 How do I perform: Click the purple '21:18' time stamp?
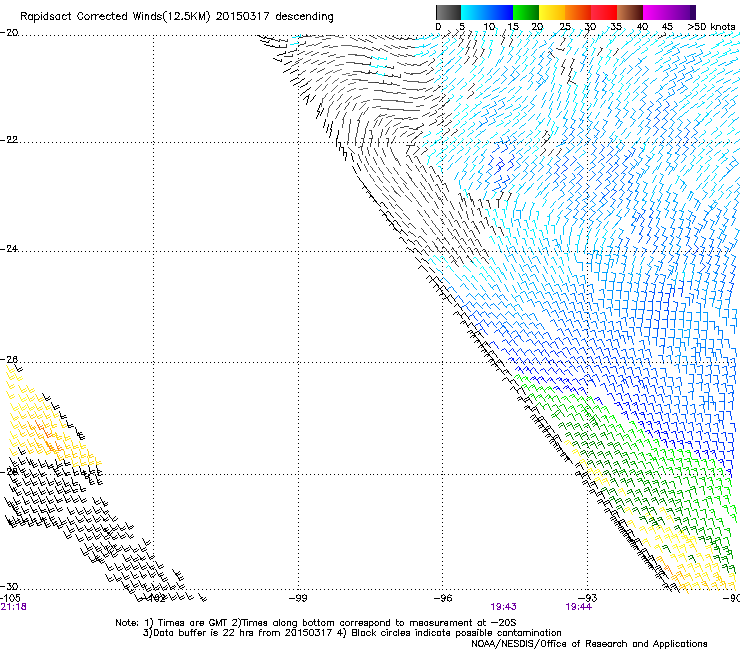(x=14, y=607)
